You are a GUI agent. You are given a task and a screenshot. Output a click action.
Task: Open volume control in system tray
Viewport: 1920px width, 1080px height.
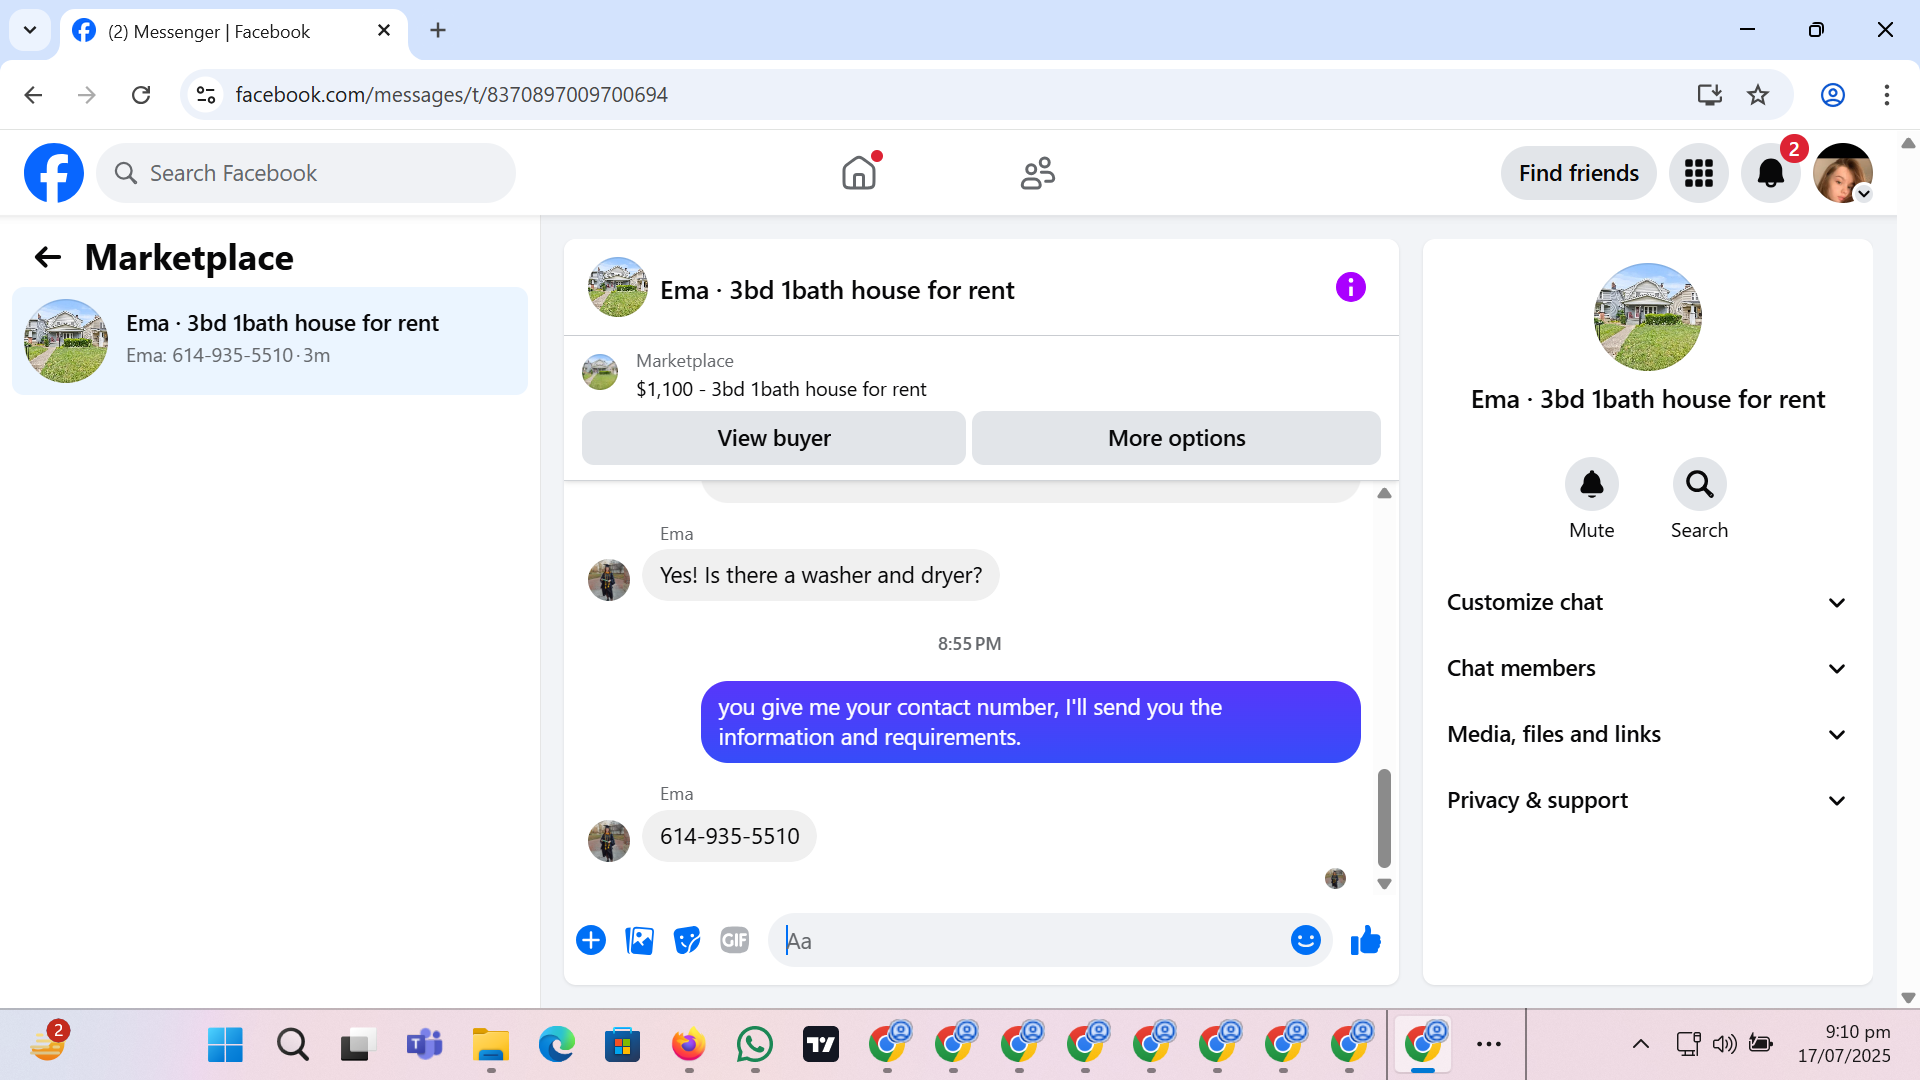coord(1724,1045)
